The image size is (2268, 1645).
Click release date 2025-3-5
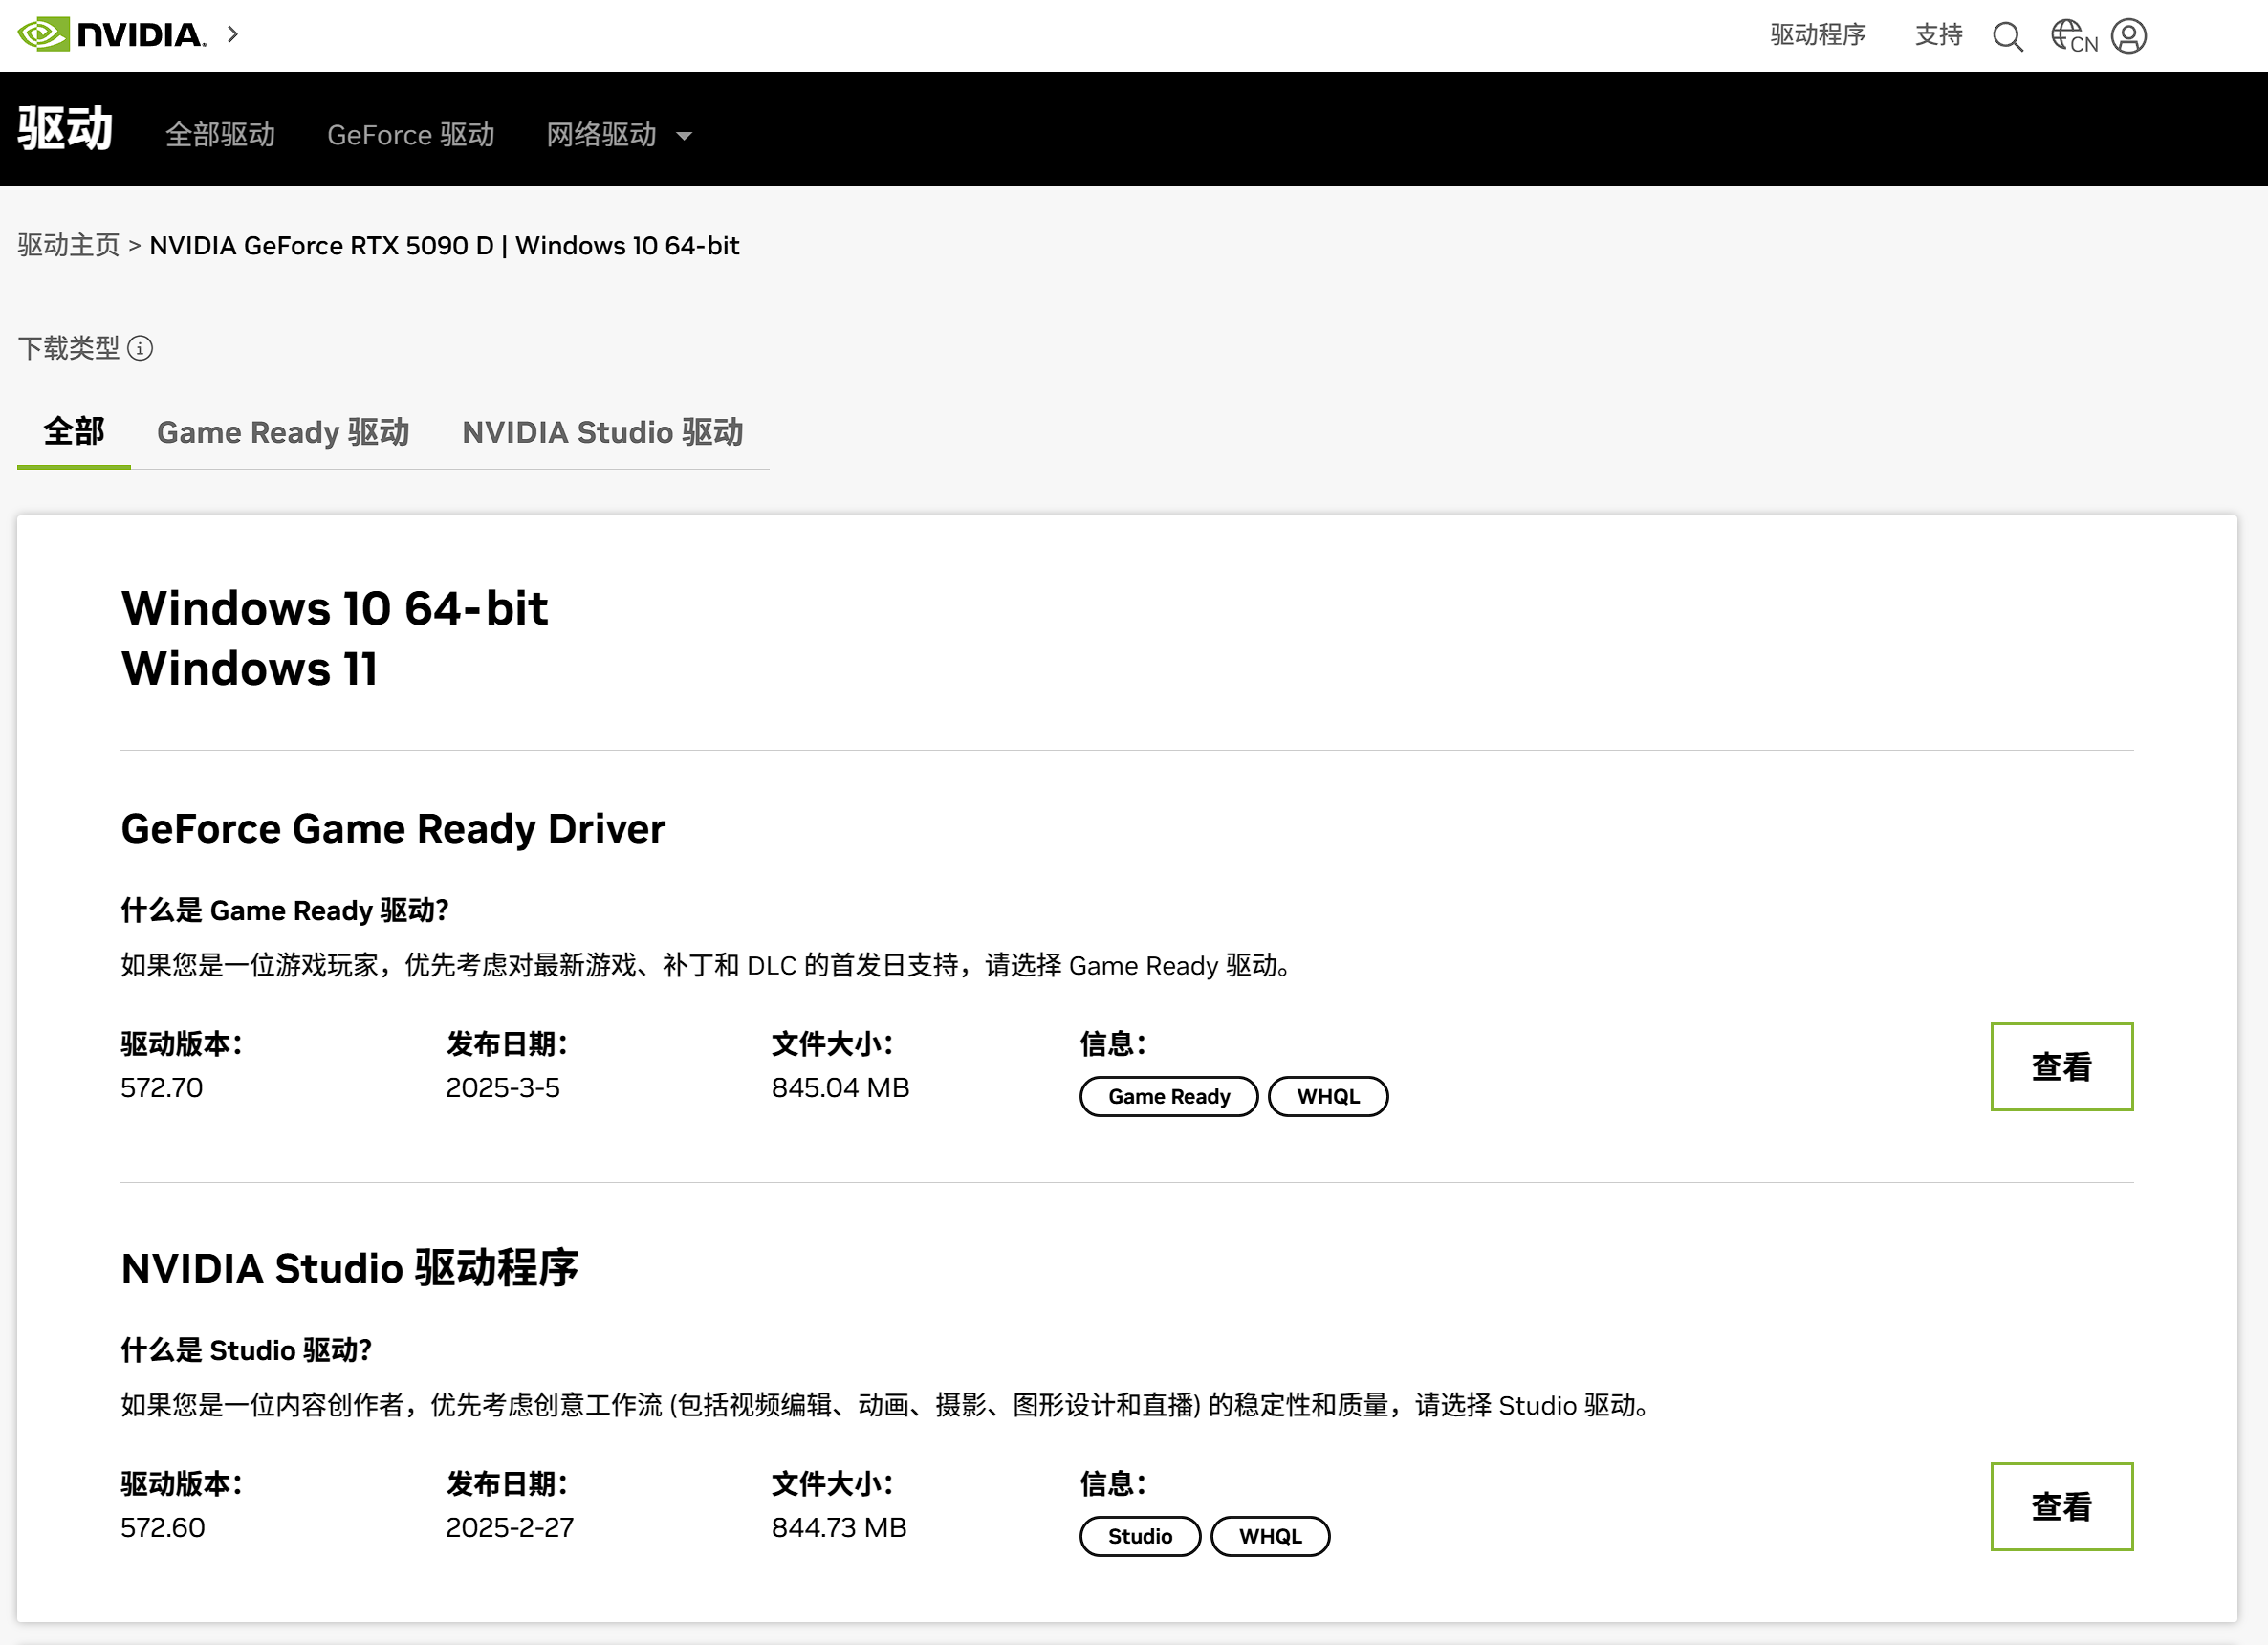point(503,1088)
